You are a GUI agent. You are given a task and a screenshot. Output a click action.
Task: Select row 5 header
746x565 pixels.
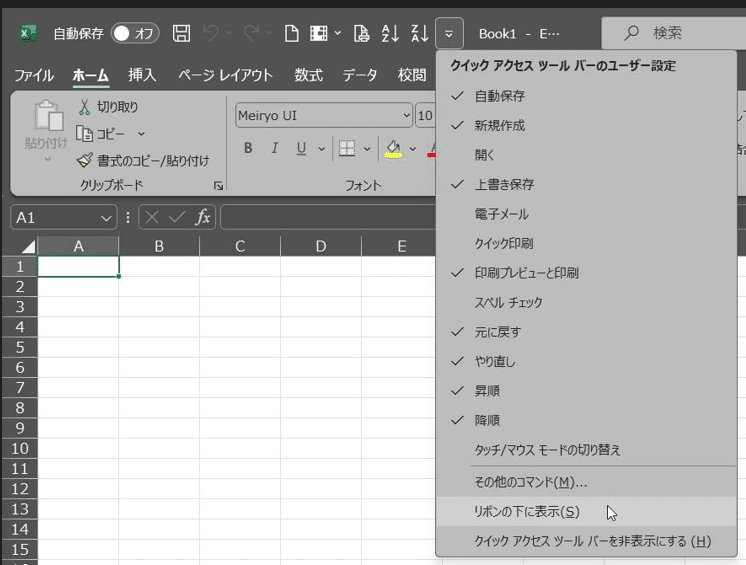20,348
